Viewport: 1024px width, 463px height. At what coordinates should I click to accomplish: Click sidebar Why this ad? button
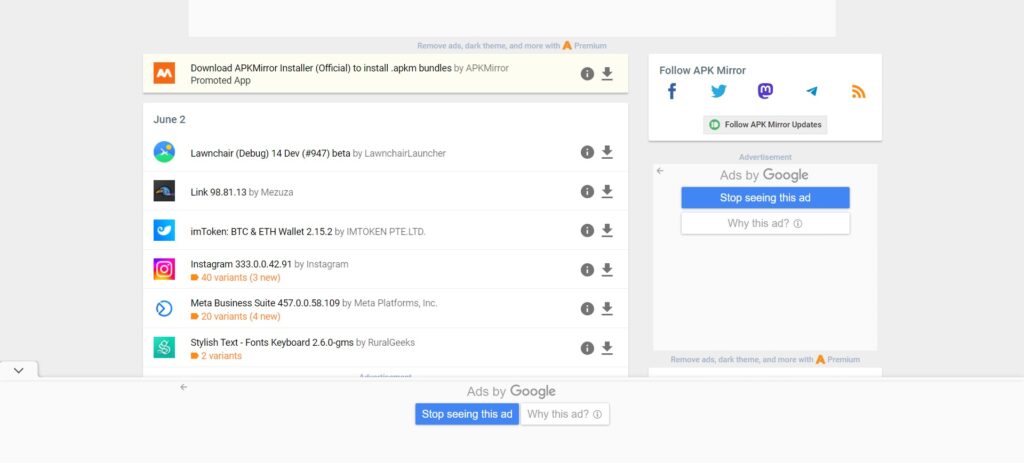765,223
